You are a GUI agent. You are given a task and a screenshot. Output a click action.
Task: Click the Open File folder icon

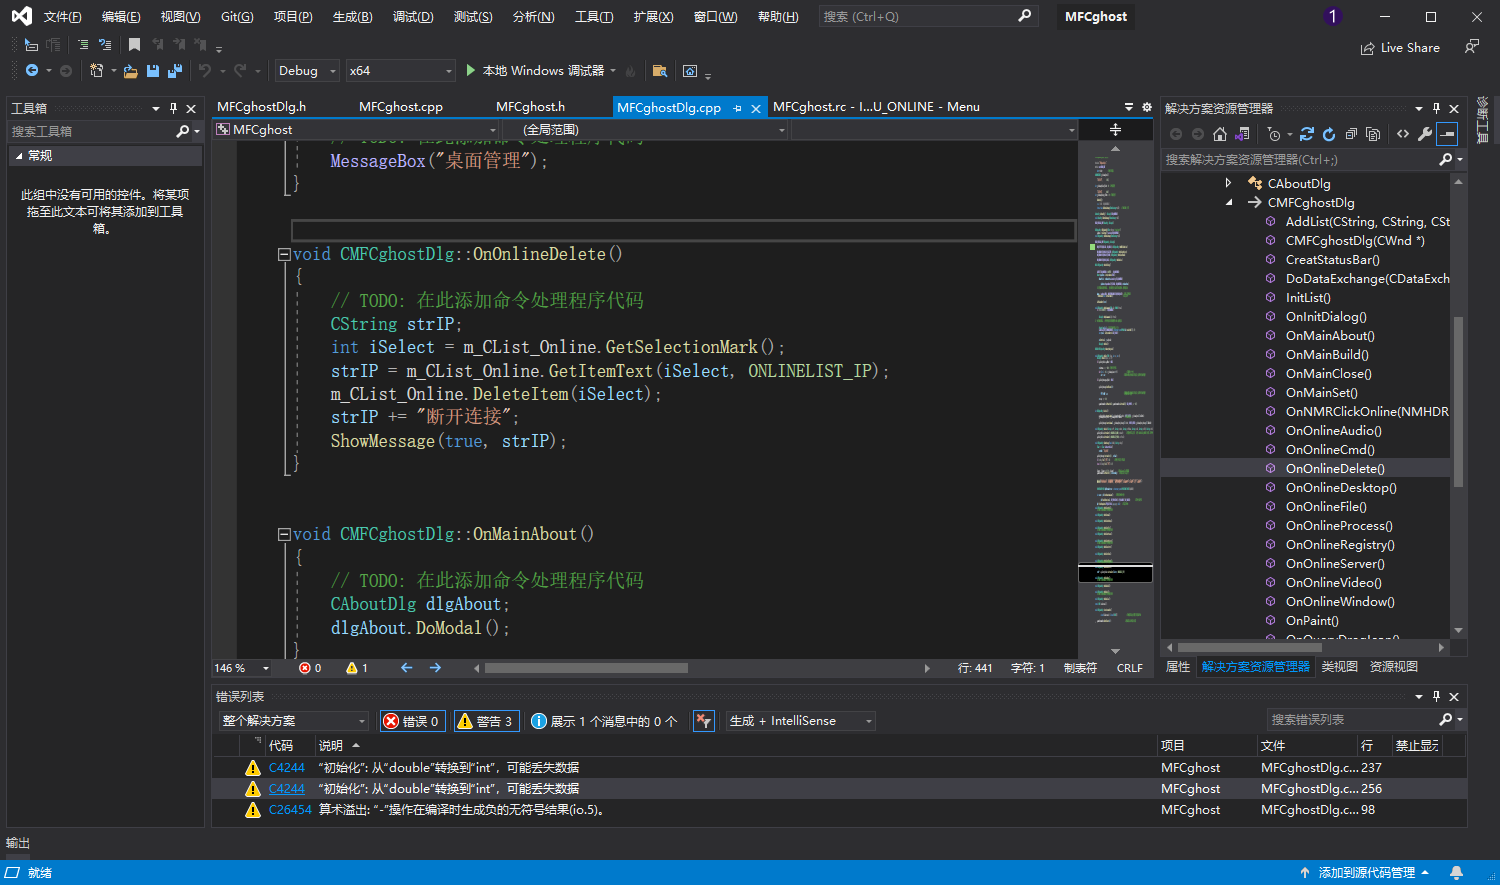[130, 71]
